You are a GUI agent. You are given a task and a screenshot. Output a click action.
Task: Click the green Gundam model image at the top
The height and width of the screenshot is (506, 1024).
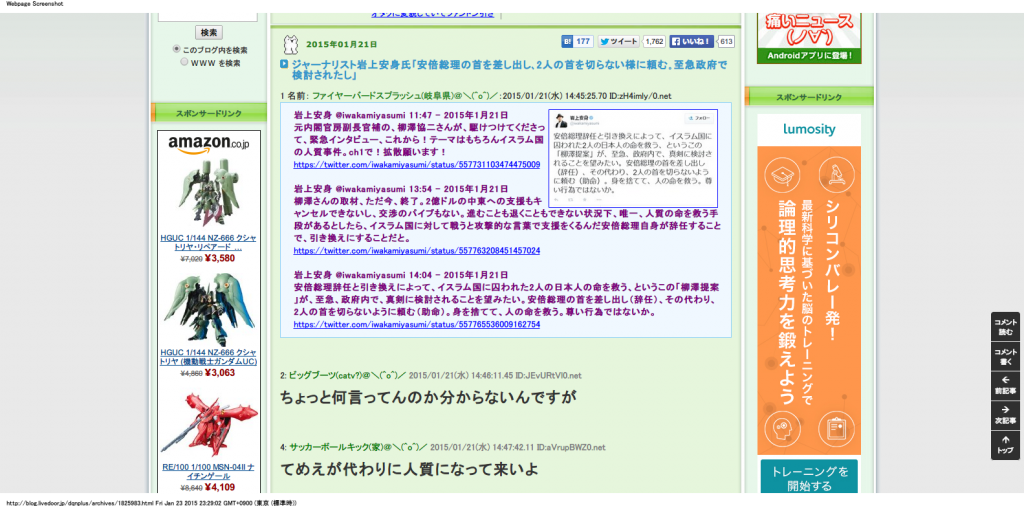[x=208, y=193]
